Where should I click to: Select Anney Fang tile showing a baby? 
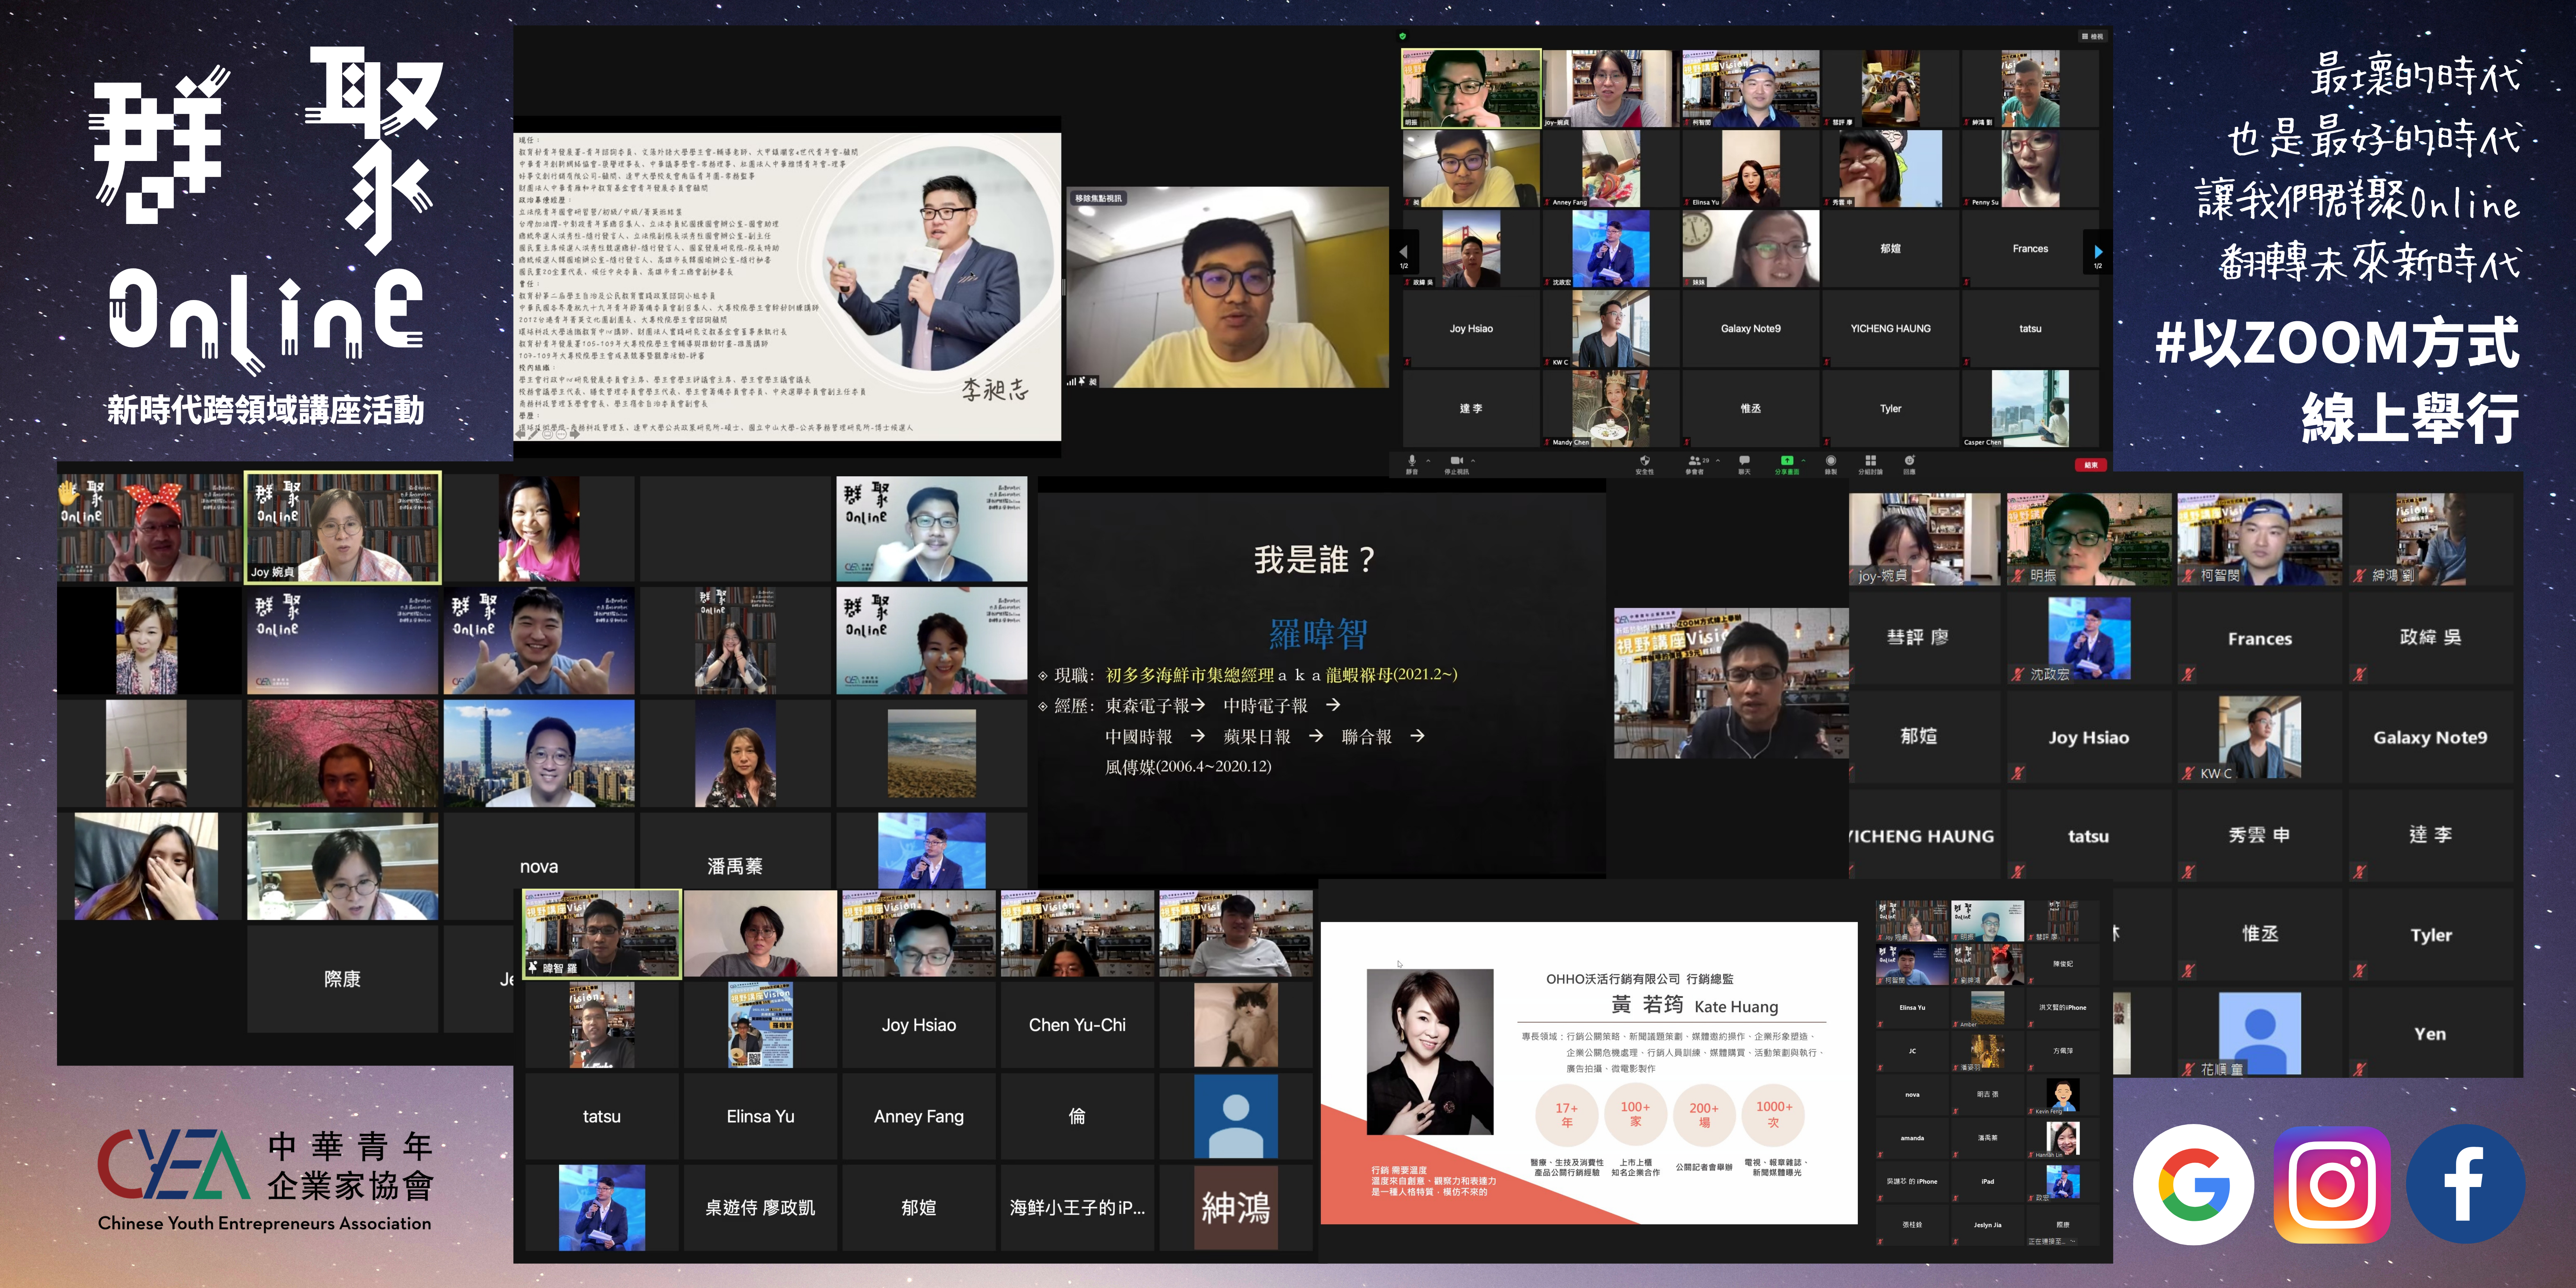1611,168
